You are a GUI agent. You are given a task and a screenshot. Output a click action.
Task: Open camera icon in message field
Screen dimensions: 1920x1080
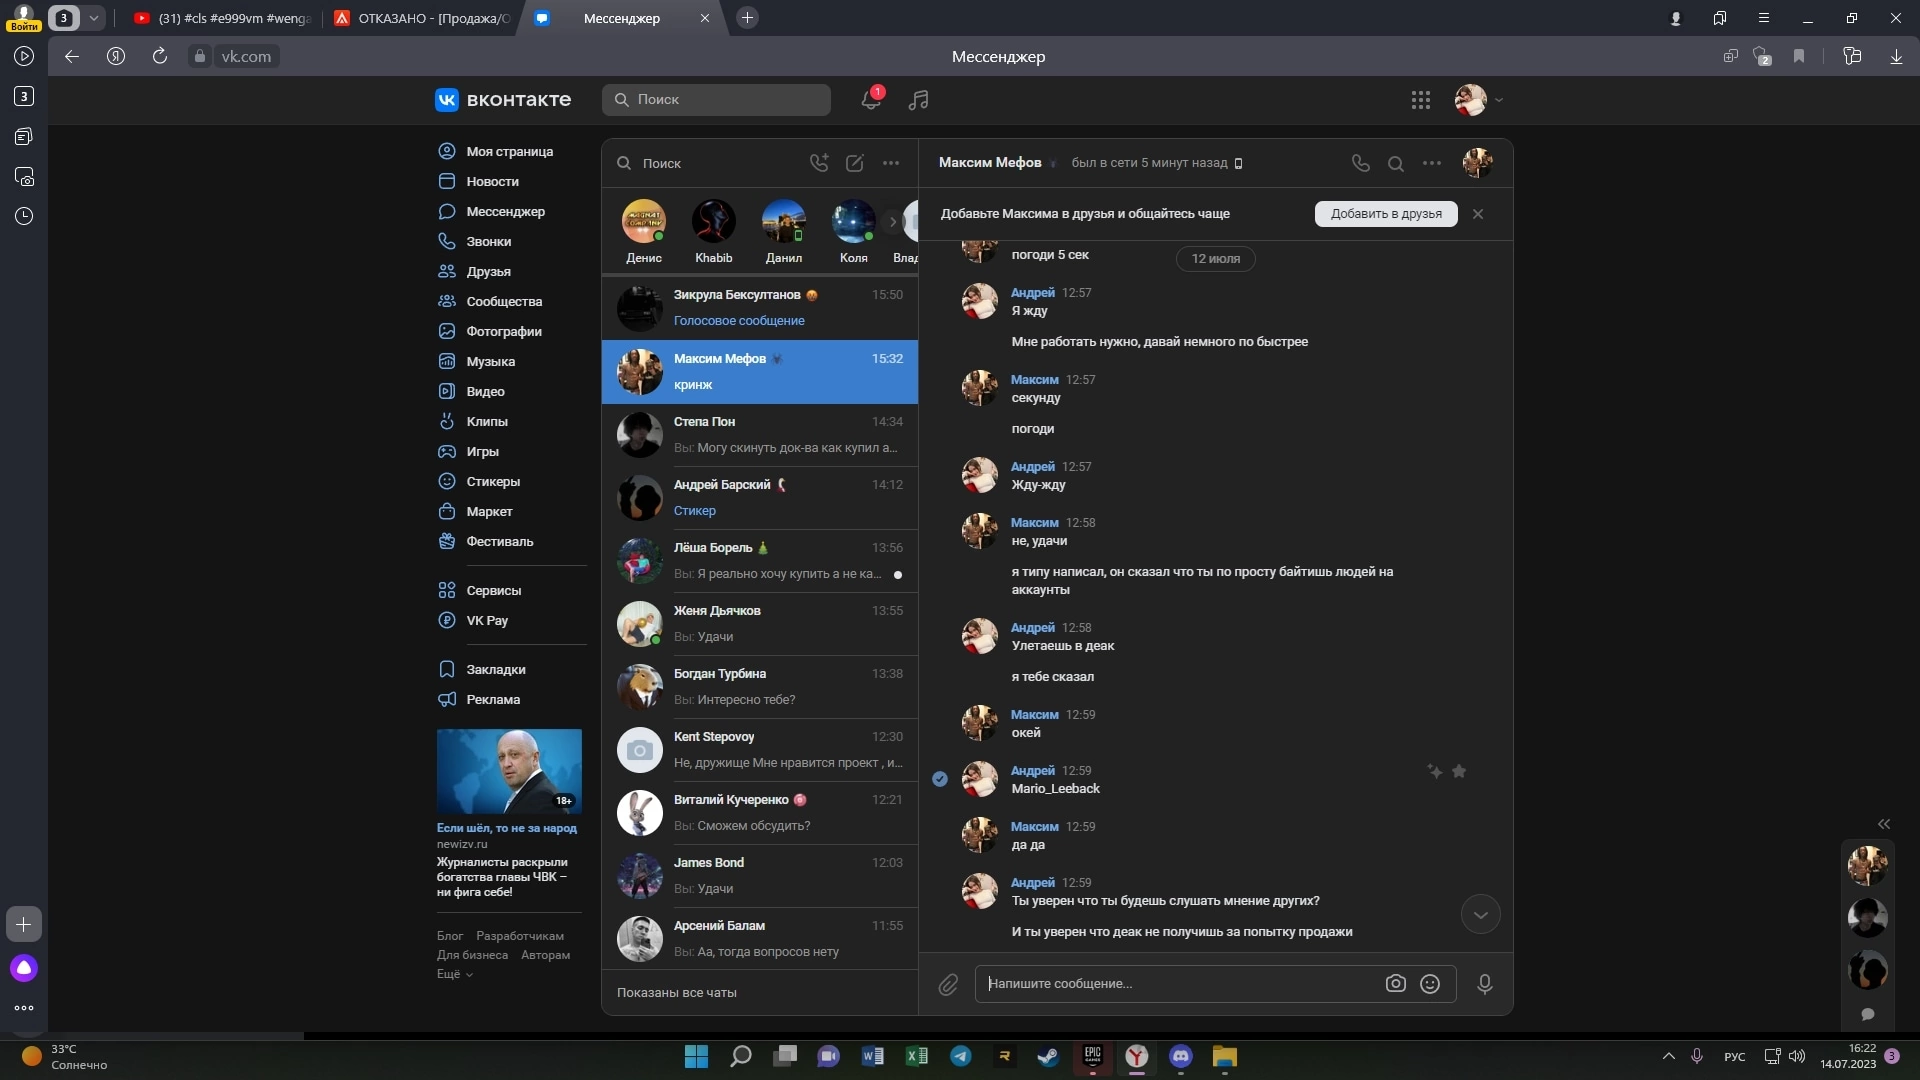coord(1396,984)
